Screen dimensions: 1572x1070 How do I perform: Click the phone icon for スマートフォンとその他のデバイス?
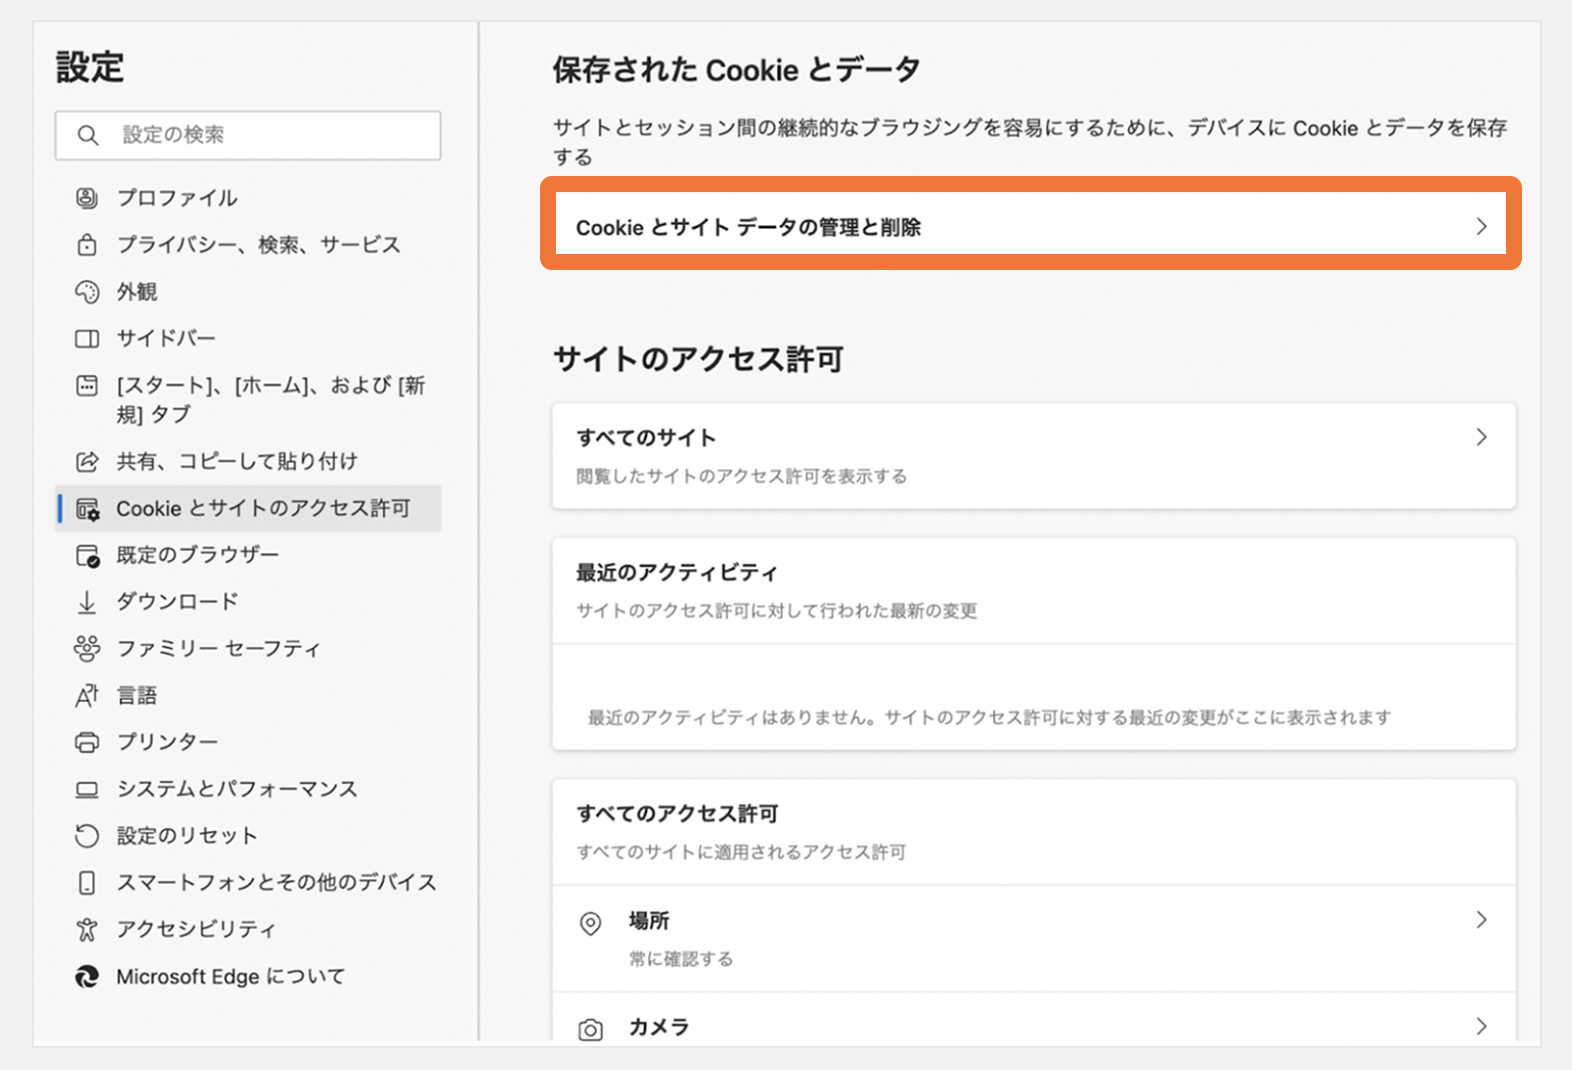(87, 883)
